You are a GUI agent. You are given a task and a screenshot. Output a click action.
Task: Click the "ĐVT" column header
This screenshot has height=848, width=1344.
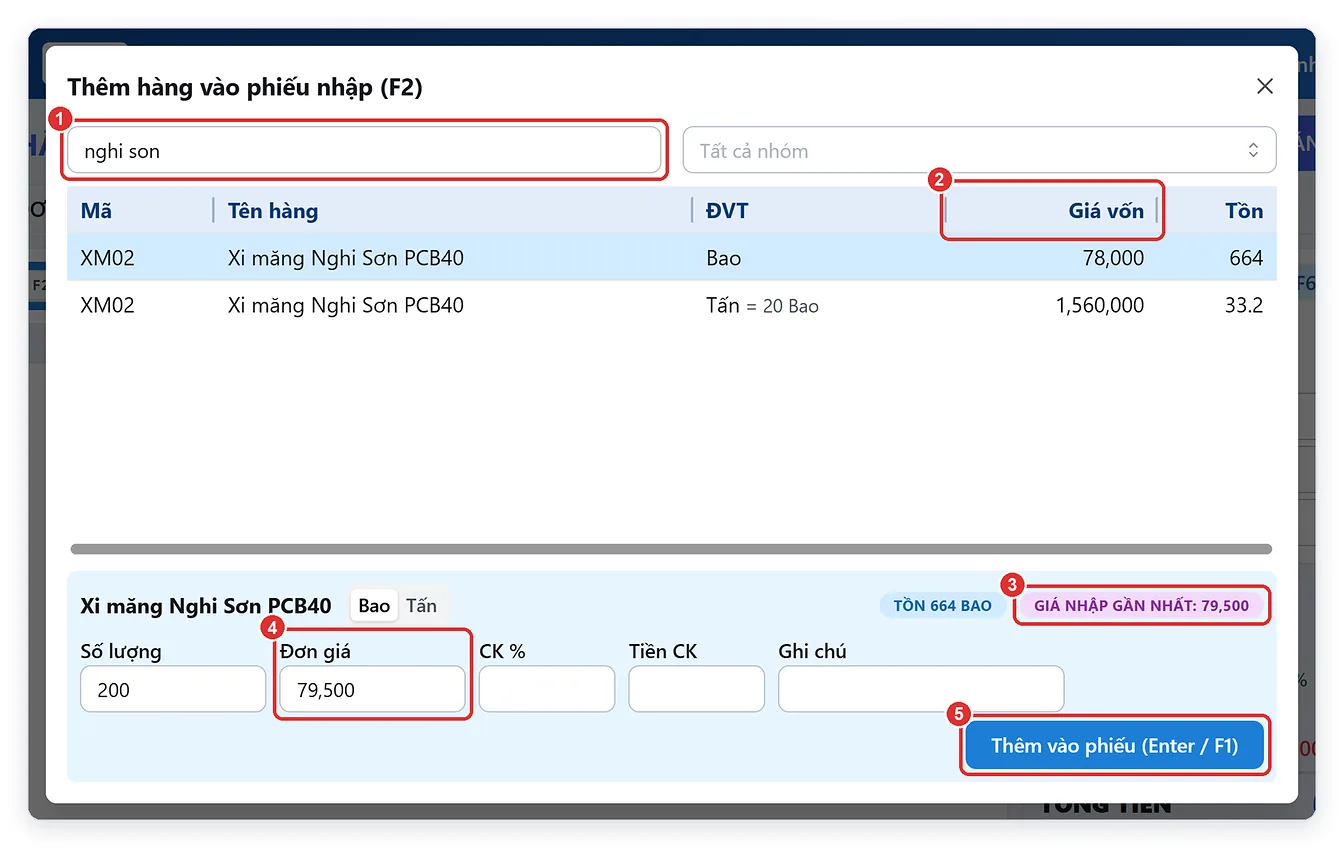(727, 211)
